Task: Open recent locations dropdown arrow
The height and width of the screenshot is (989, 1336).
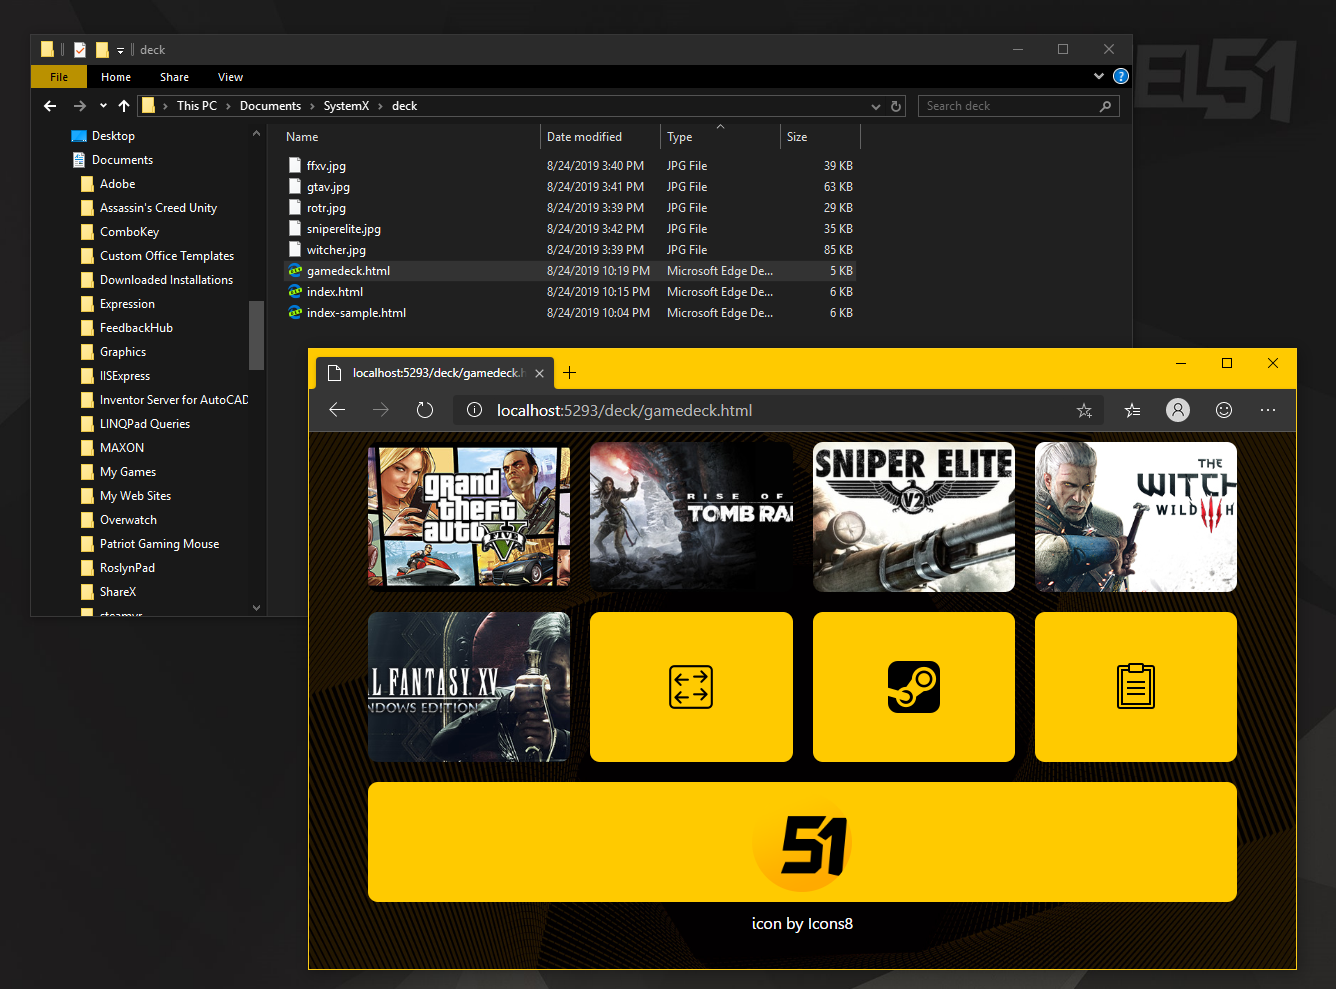Action: tap(103, 106)
